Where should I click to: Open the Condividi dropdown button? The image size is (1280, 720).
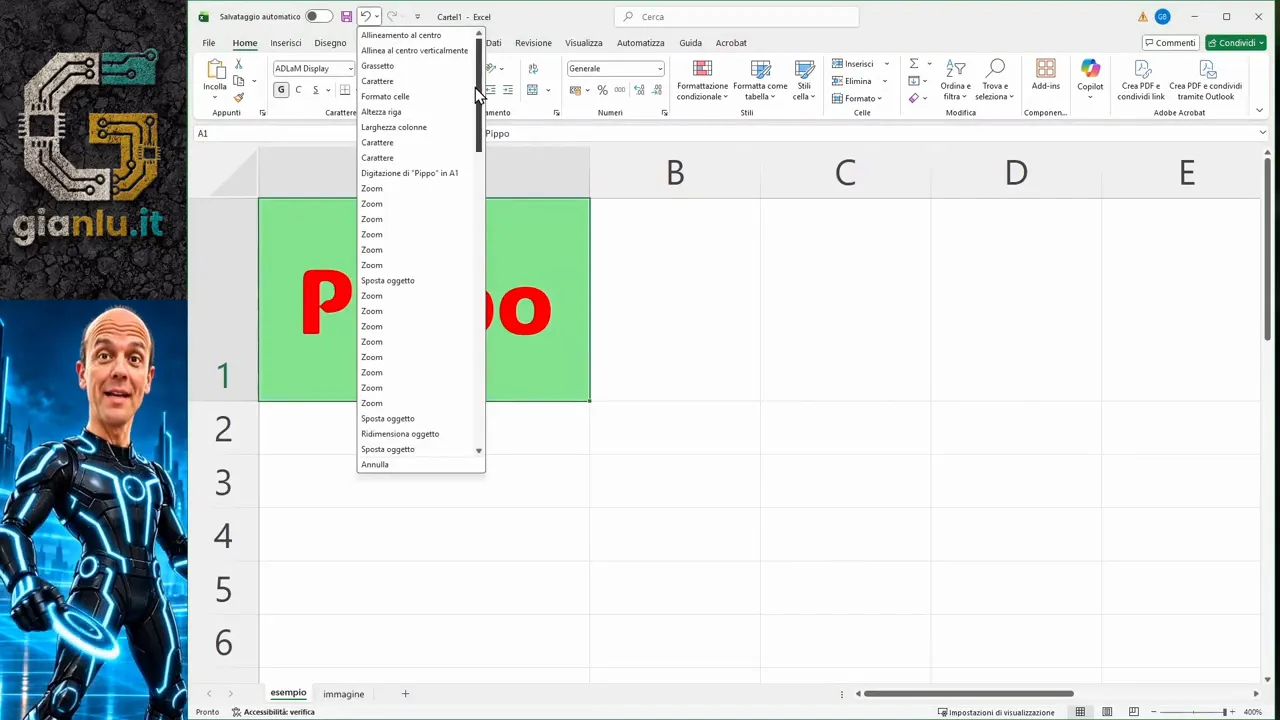tap(1236, 43)
